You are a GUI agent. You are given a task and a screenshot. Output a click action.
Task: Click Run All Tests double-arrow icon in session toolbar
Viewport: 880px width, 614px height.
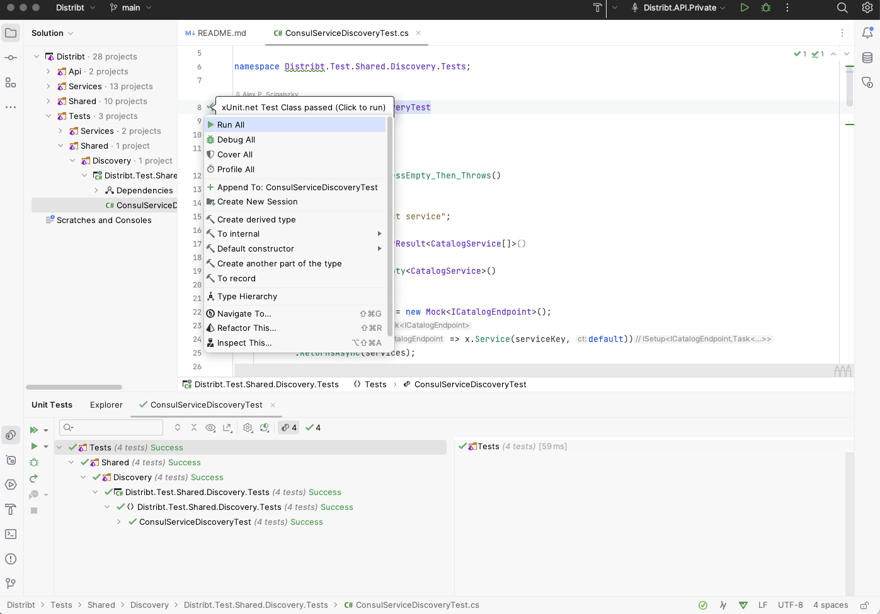click(34, 430)
